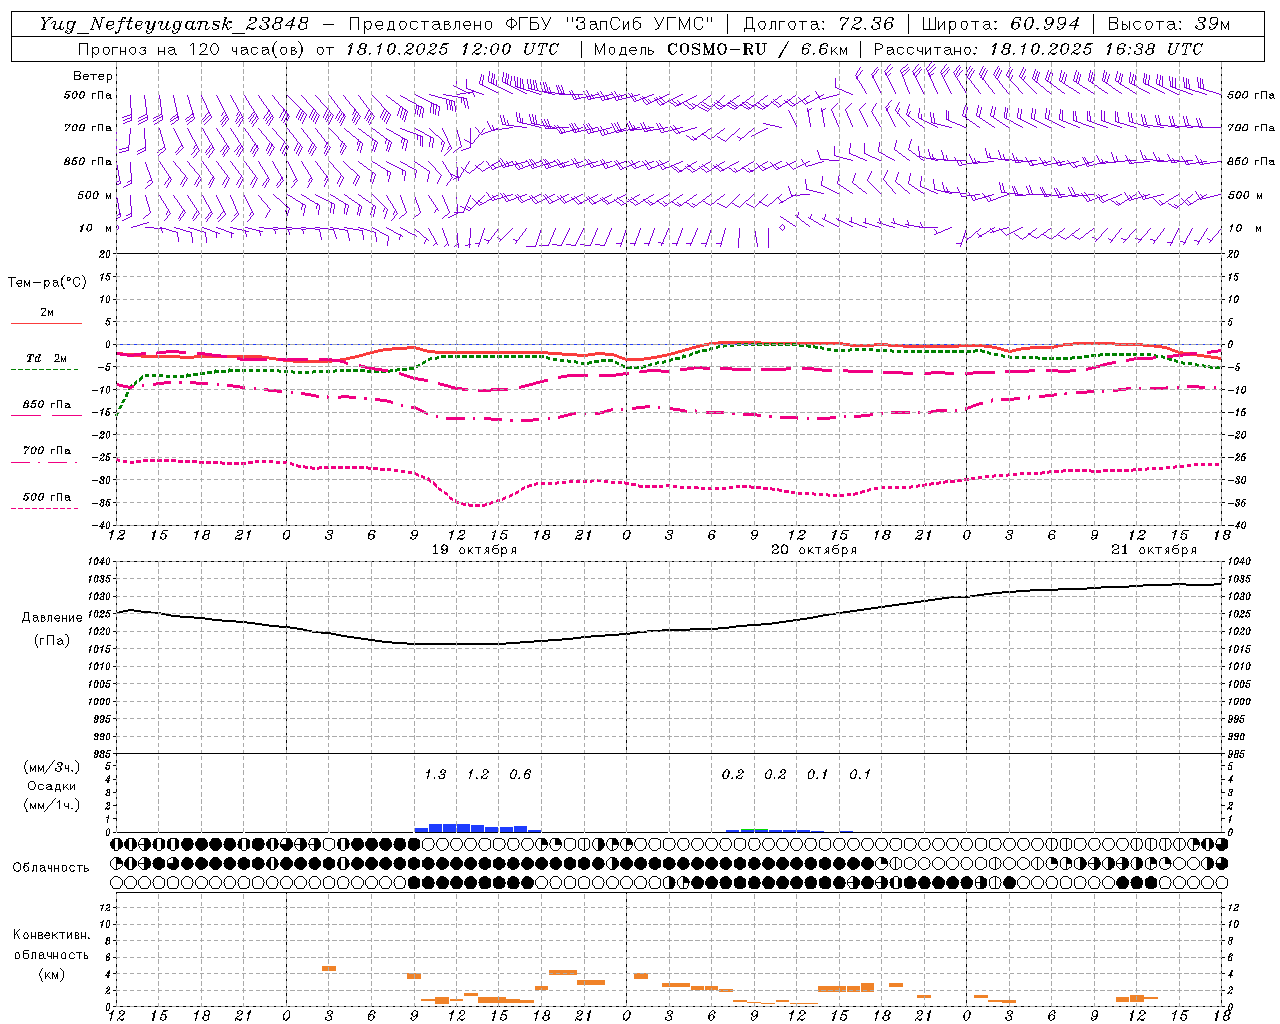Click the 21 октября date label
Screen dimensions: 1280x1024
[1154, 550]
